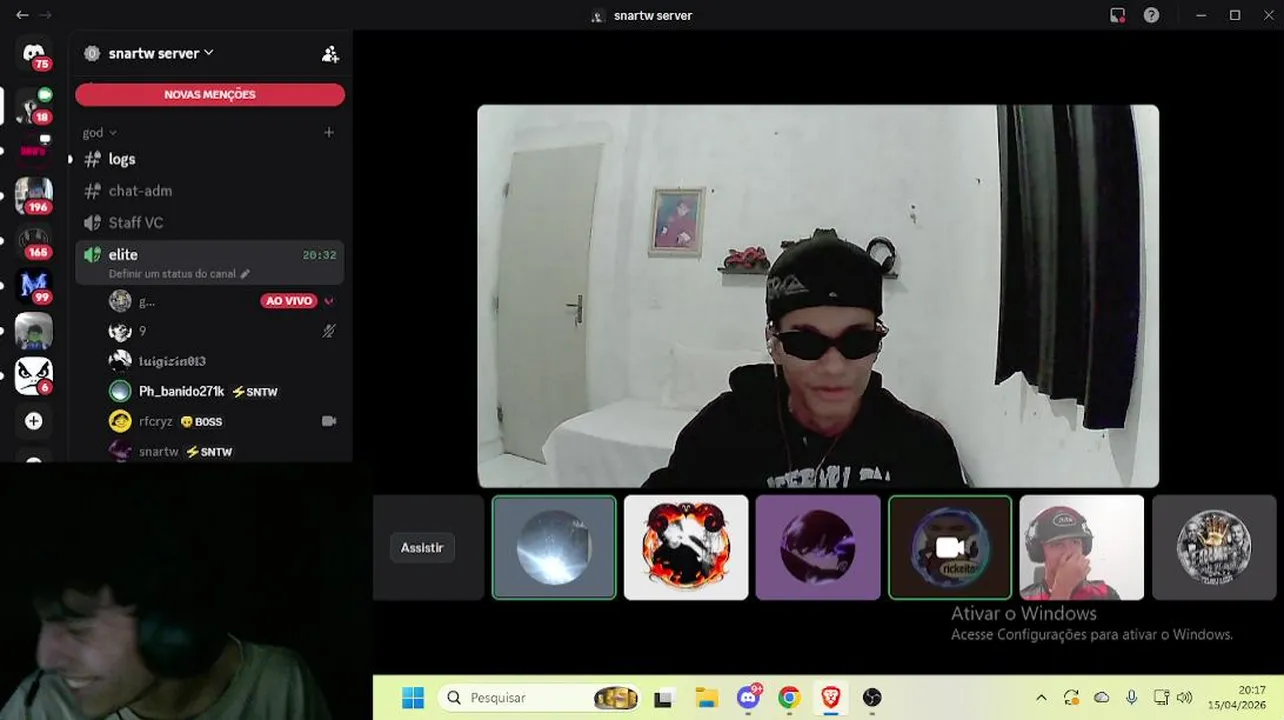Open File Explorer from the taskbar
The image size is (1284, 720).
706,698
